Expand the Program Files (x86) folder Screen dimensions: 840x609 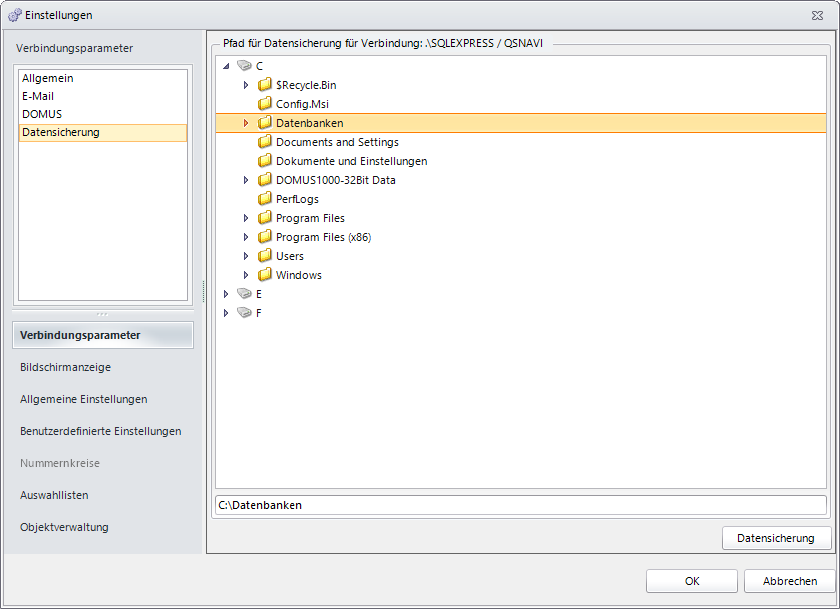pos(246,237)
